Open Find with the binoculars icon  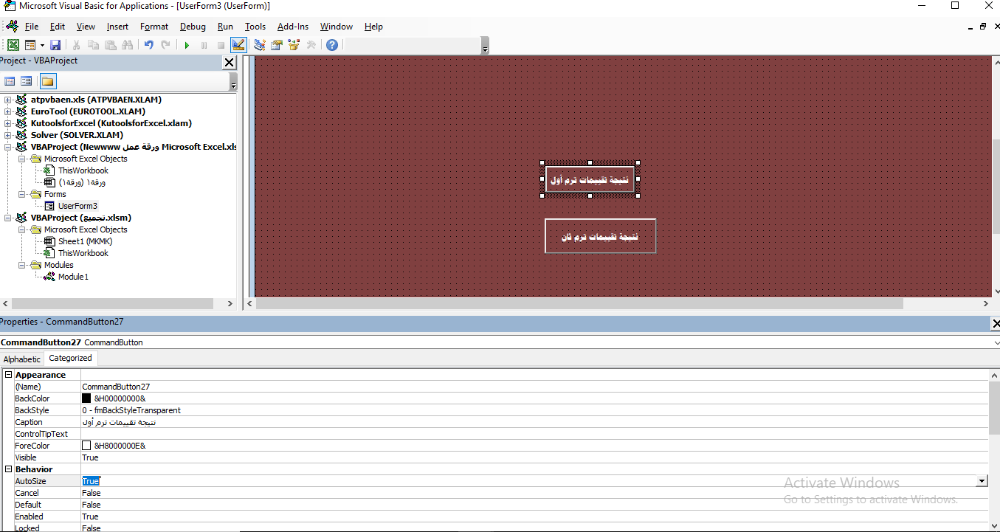coord(128,45)
